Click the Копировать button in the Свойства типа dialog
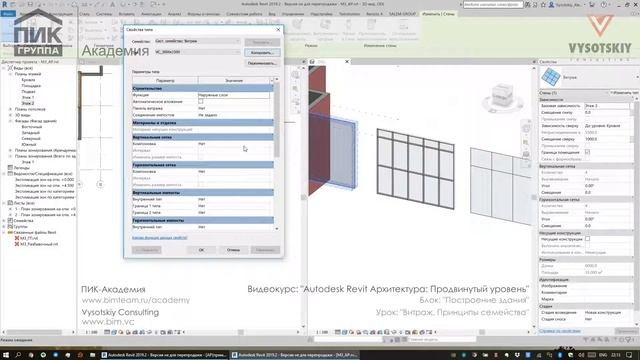 (262, 53)
